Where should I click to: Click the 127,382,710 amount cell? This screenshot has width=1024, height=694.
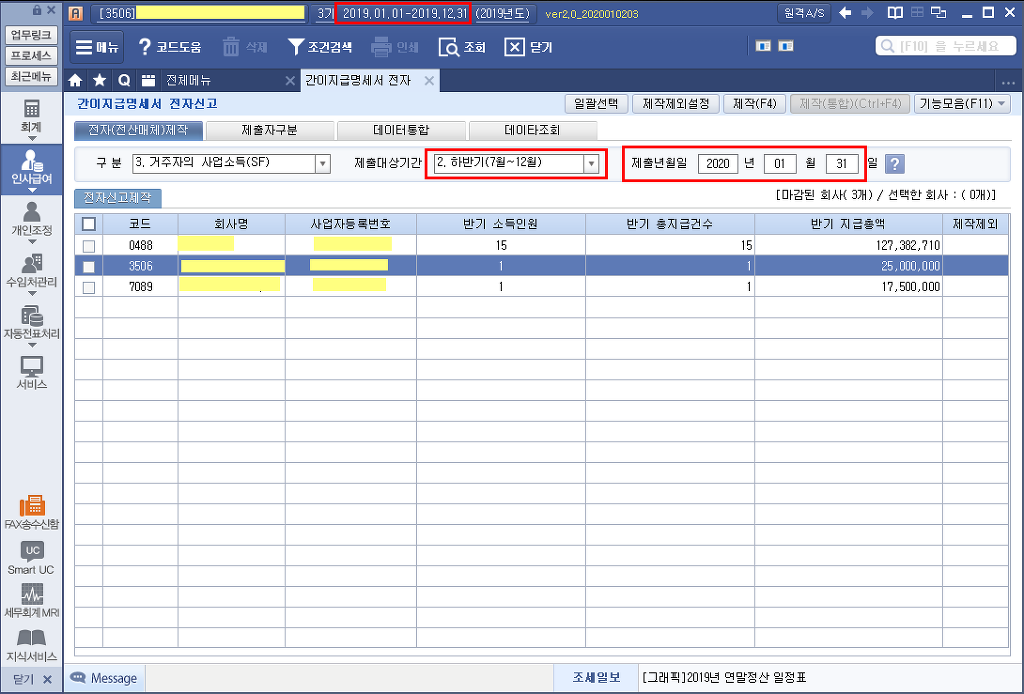tap(849, 245)
